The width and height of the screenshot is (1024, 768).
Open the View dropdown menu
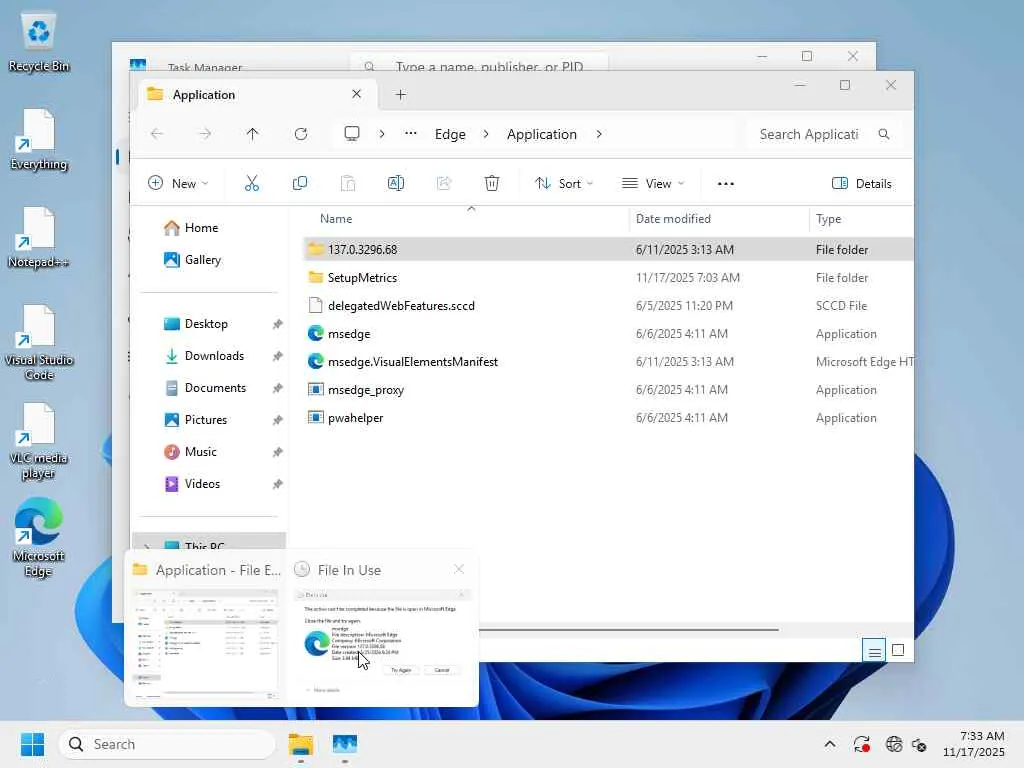[653, 184]
